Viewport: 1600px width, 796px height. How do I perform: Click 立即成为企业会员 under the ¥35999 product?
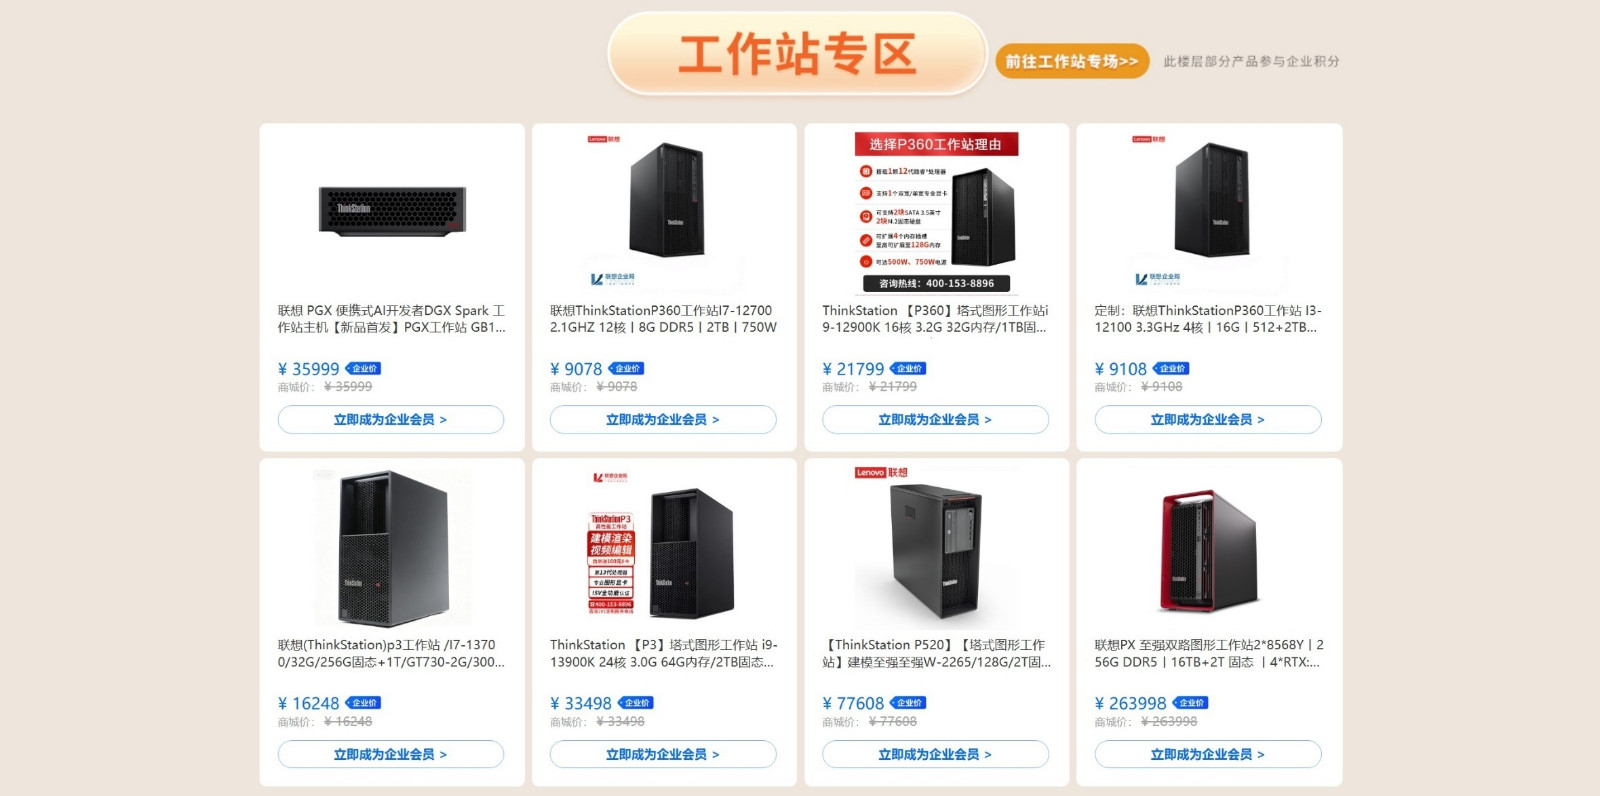[x=391, y=420]
